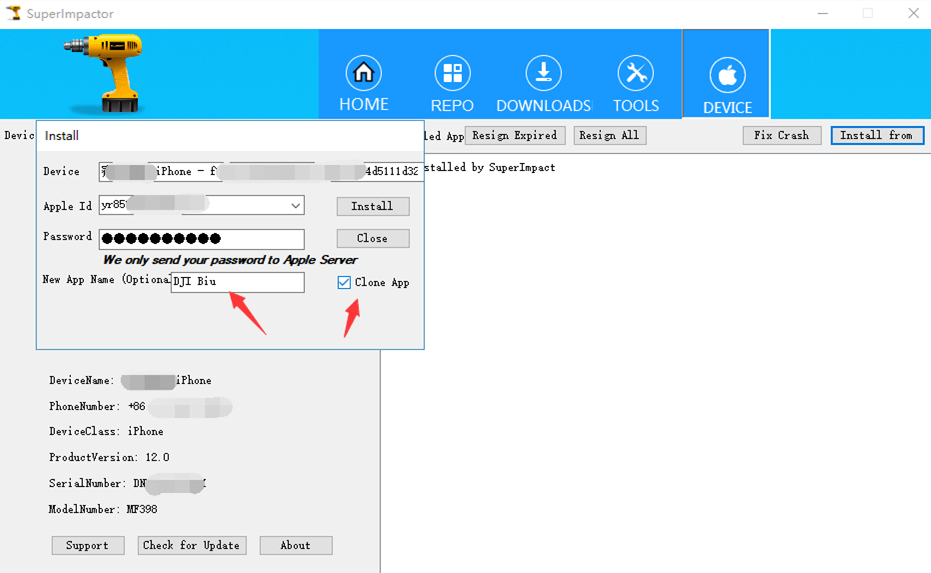The width and height of the screenshot is (931, 573).
Task: Go to the TOOLS tab
Action: (635, 83)
